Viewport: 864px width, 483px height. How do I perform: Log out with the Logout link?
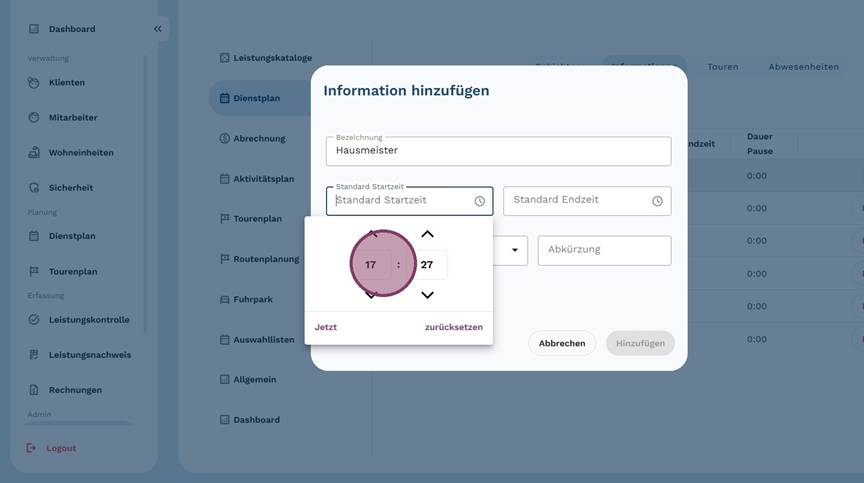(x=61, y=448)
